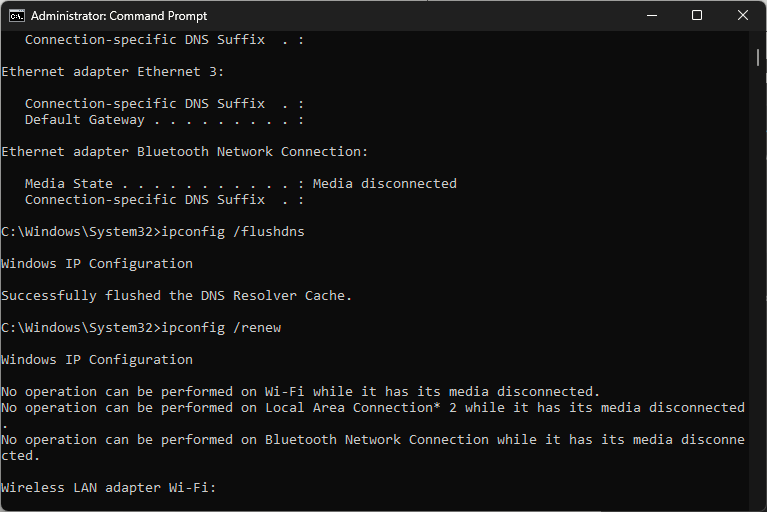Click 'Successfully flushed the DNS Resolver Cache' line
This screenshot has width=767, height=512.
[x=176, y=296]
